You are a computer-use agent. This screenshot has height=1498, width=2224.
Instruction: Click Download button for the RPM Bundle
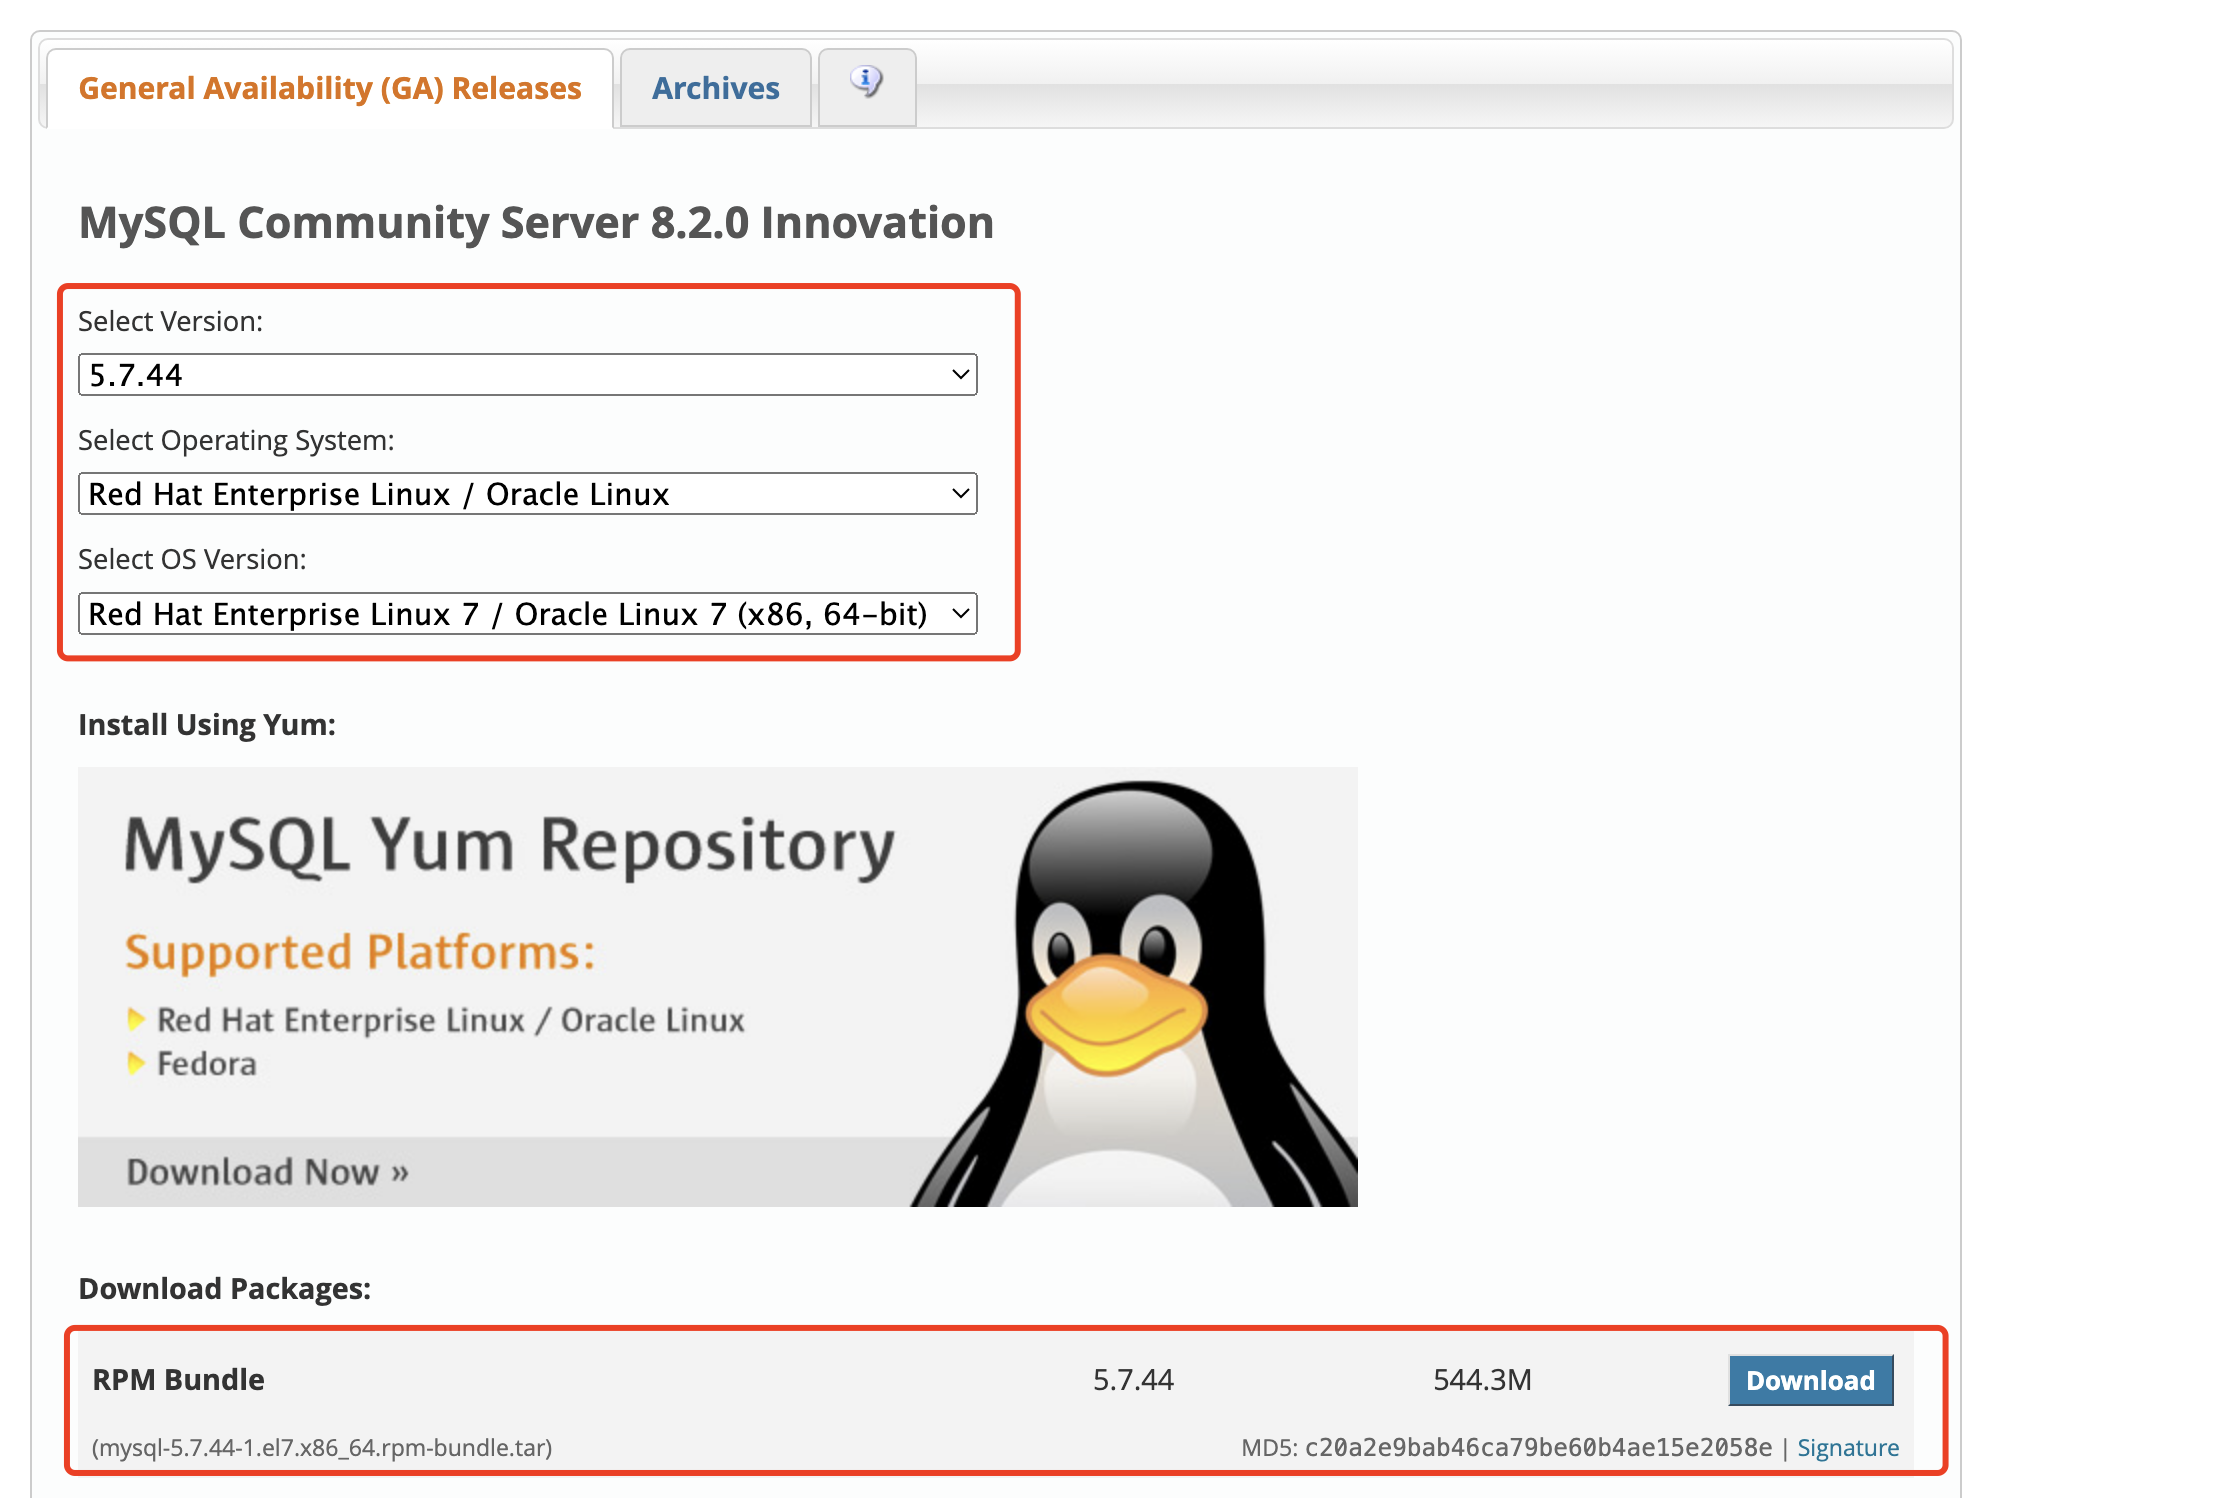(x=1811, y=1381)
